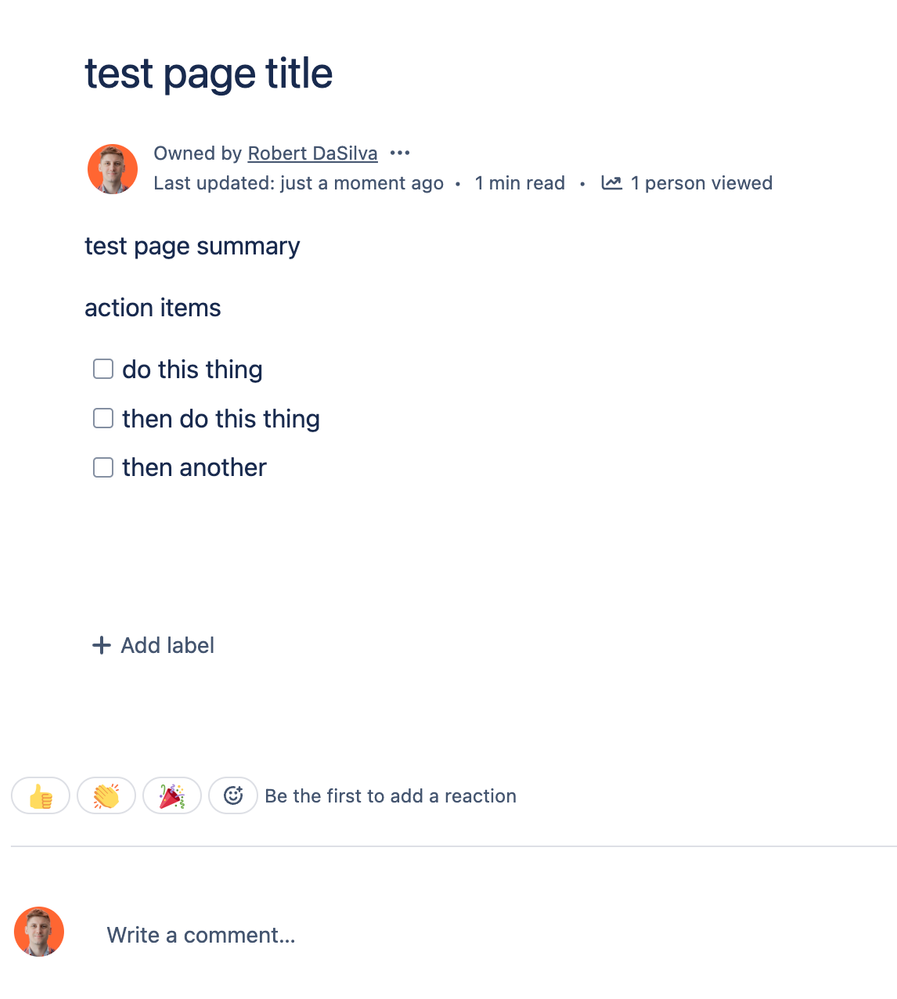Click Robert DaSilva's profile avatar

click(x=112, y=168)
